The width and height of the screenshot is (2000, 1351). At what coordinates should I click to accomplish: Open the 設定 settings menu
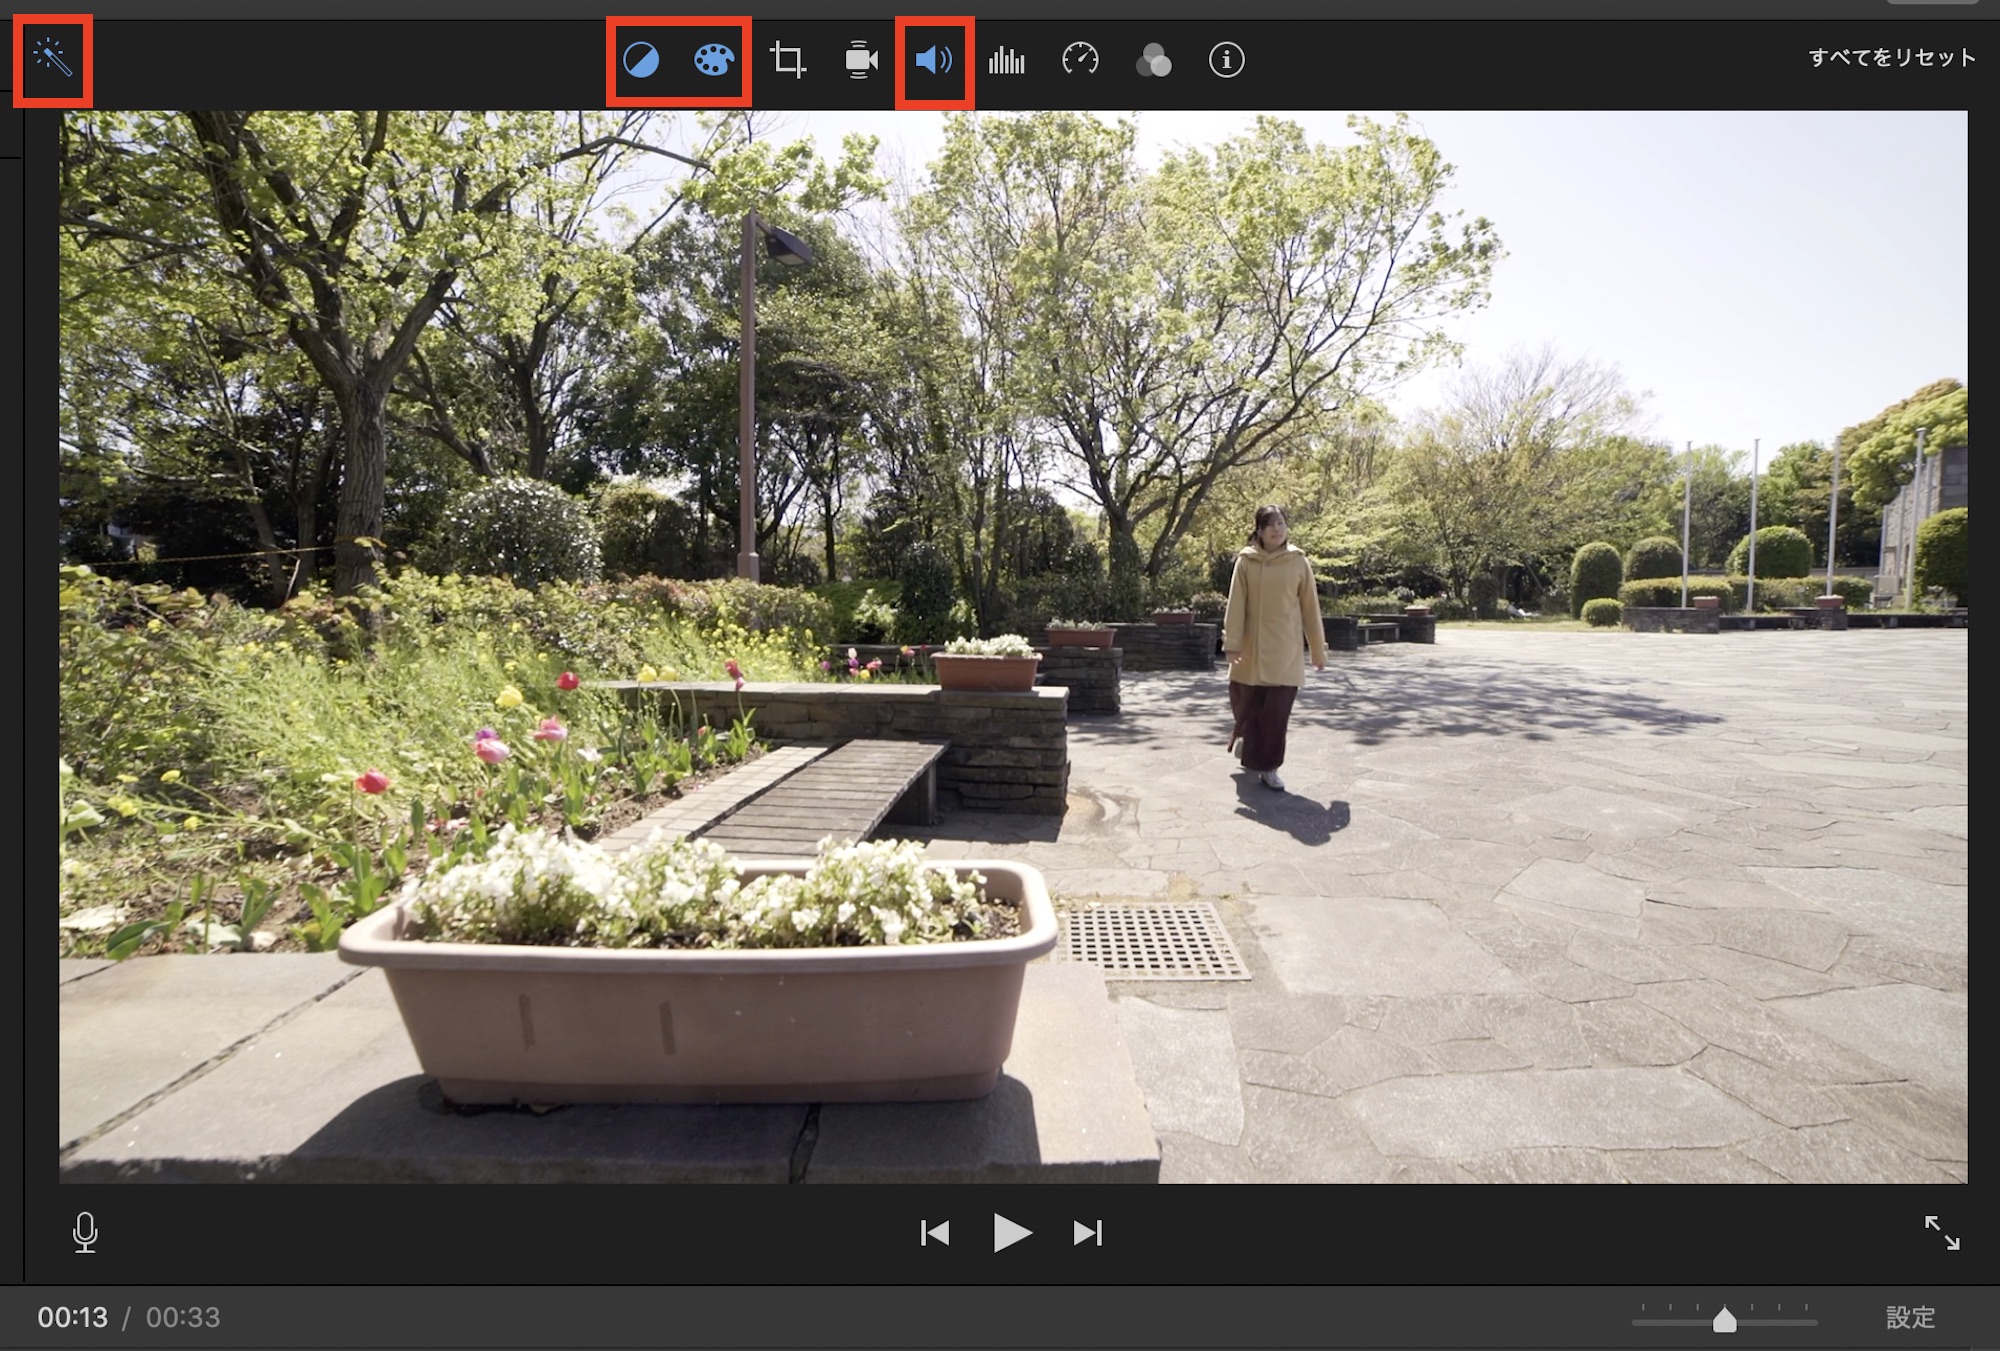pyautogui.click(x=1910, y=1318)
